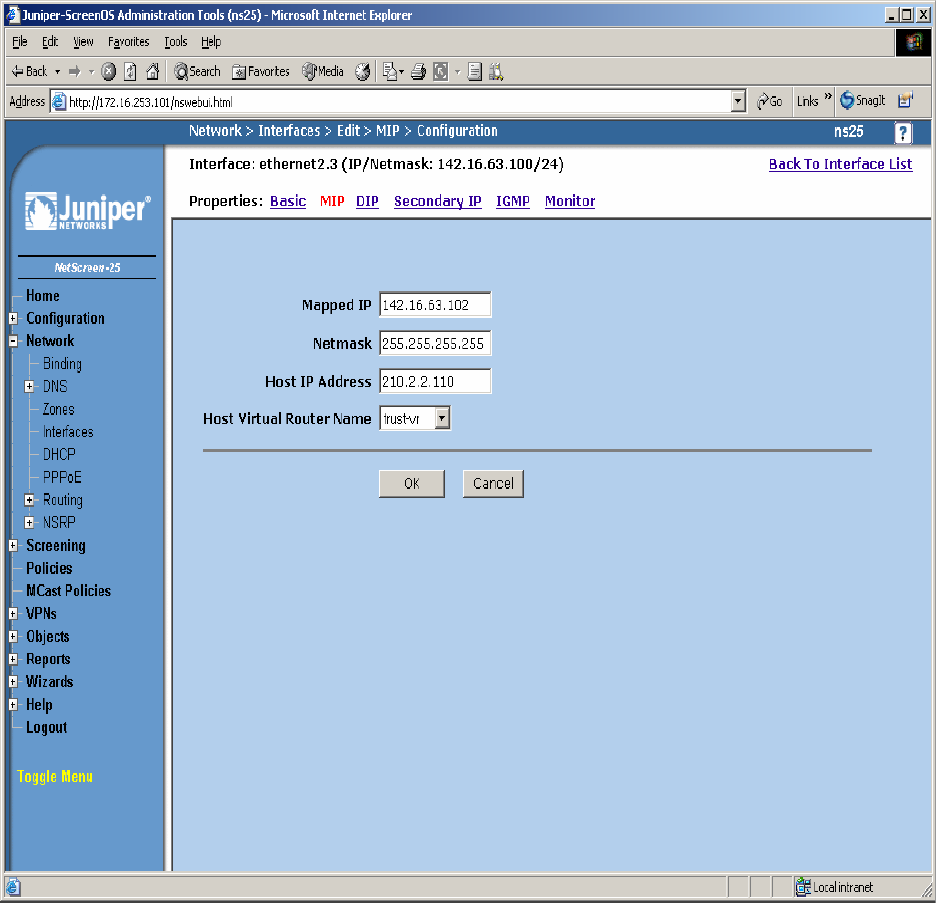Screen dimensions: 936x903
Task: Expand the Configuration tree node
Action: point(13,318)
